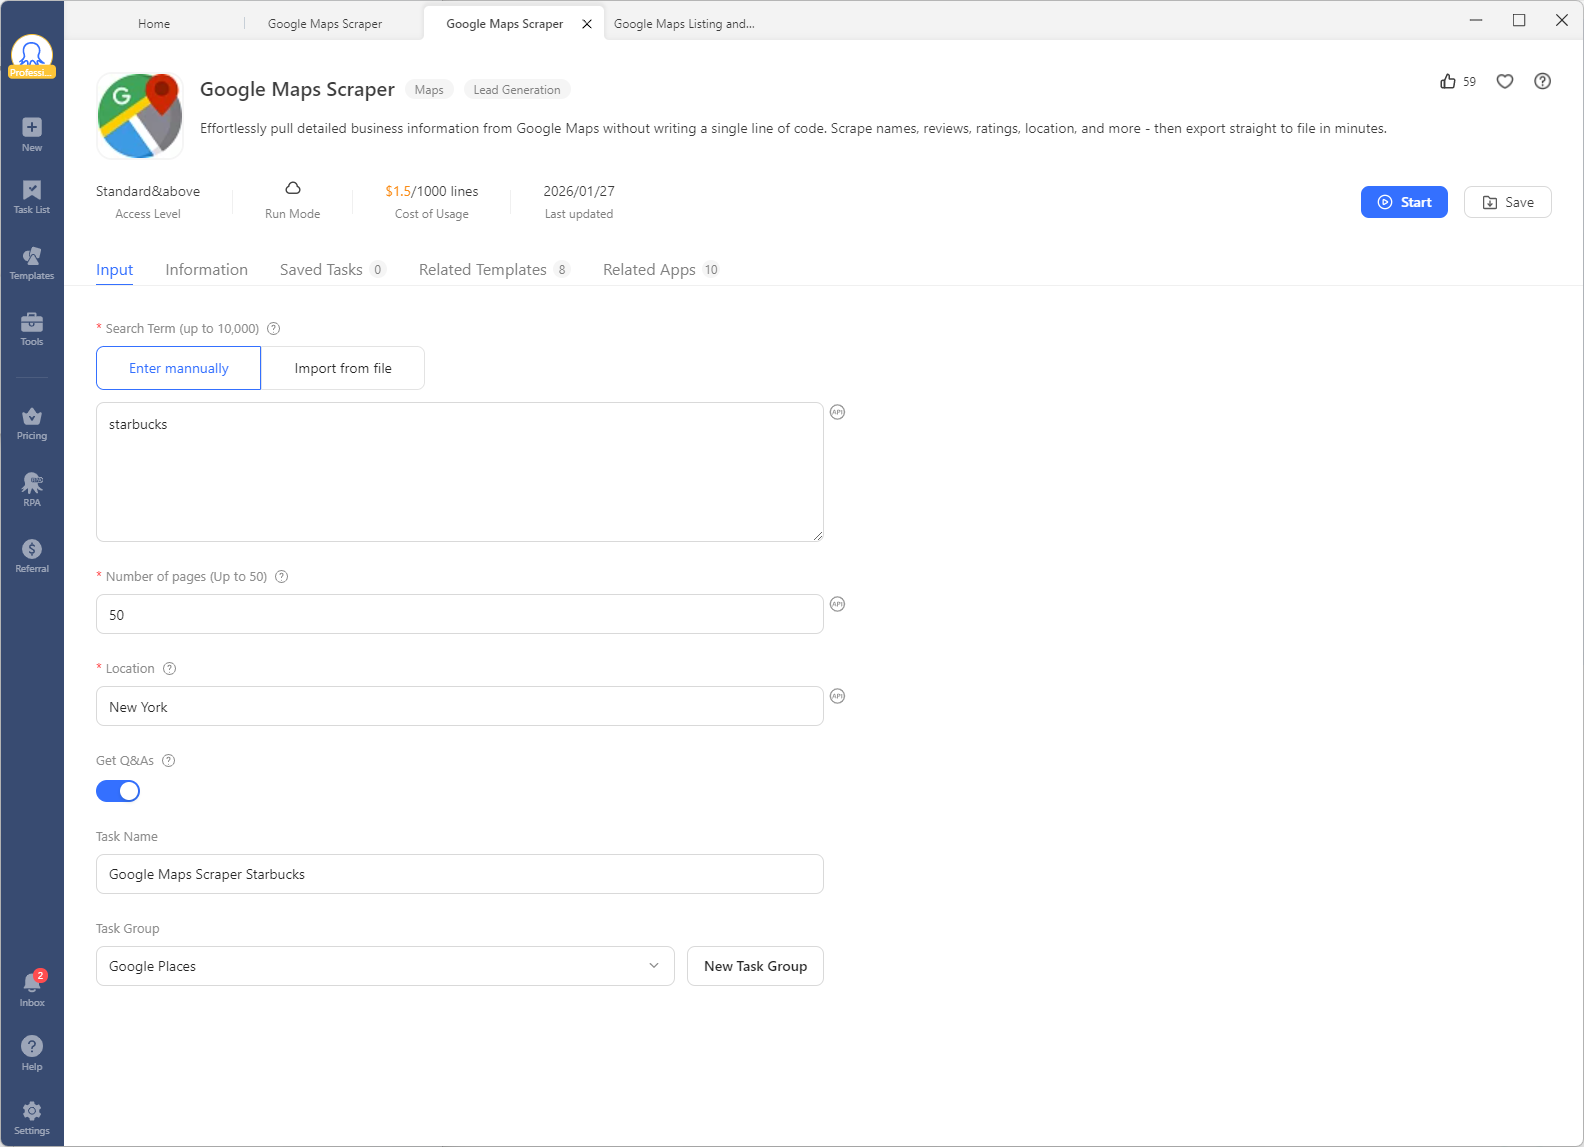Click the Task Name input field
Screen dimensions: 1584x1147
click(460, 874)
